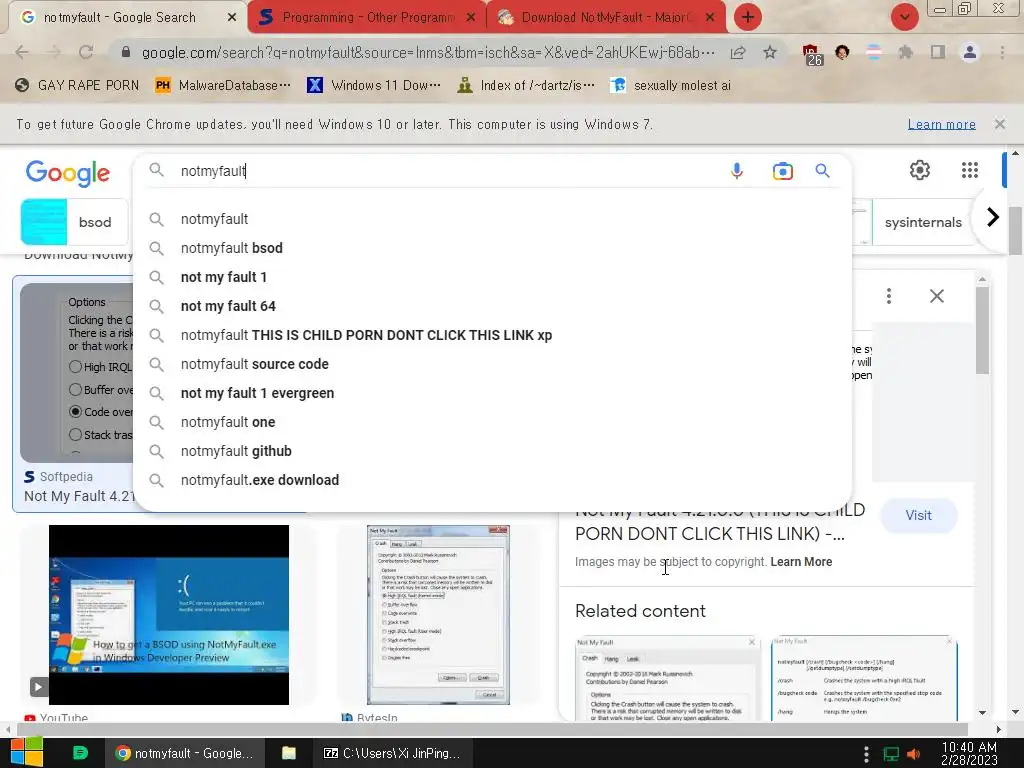Click the page horizontal scrollbar
The height and width of the screenshot is (768, 1024).
tap(492, 729)
